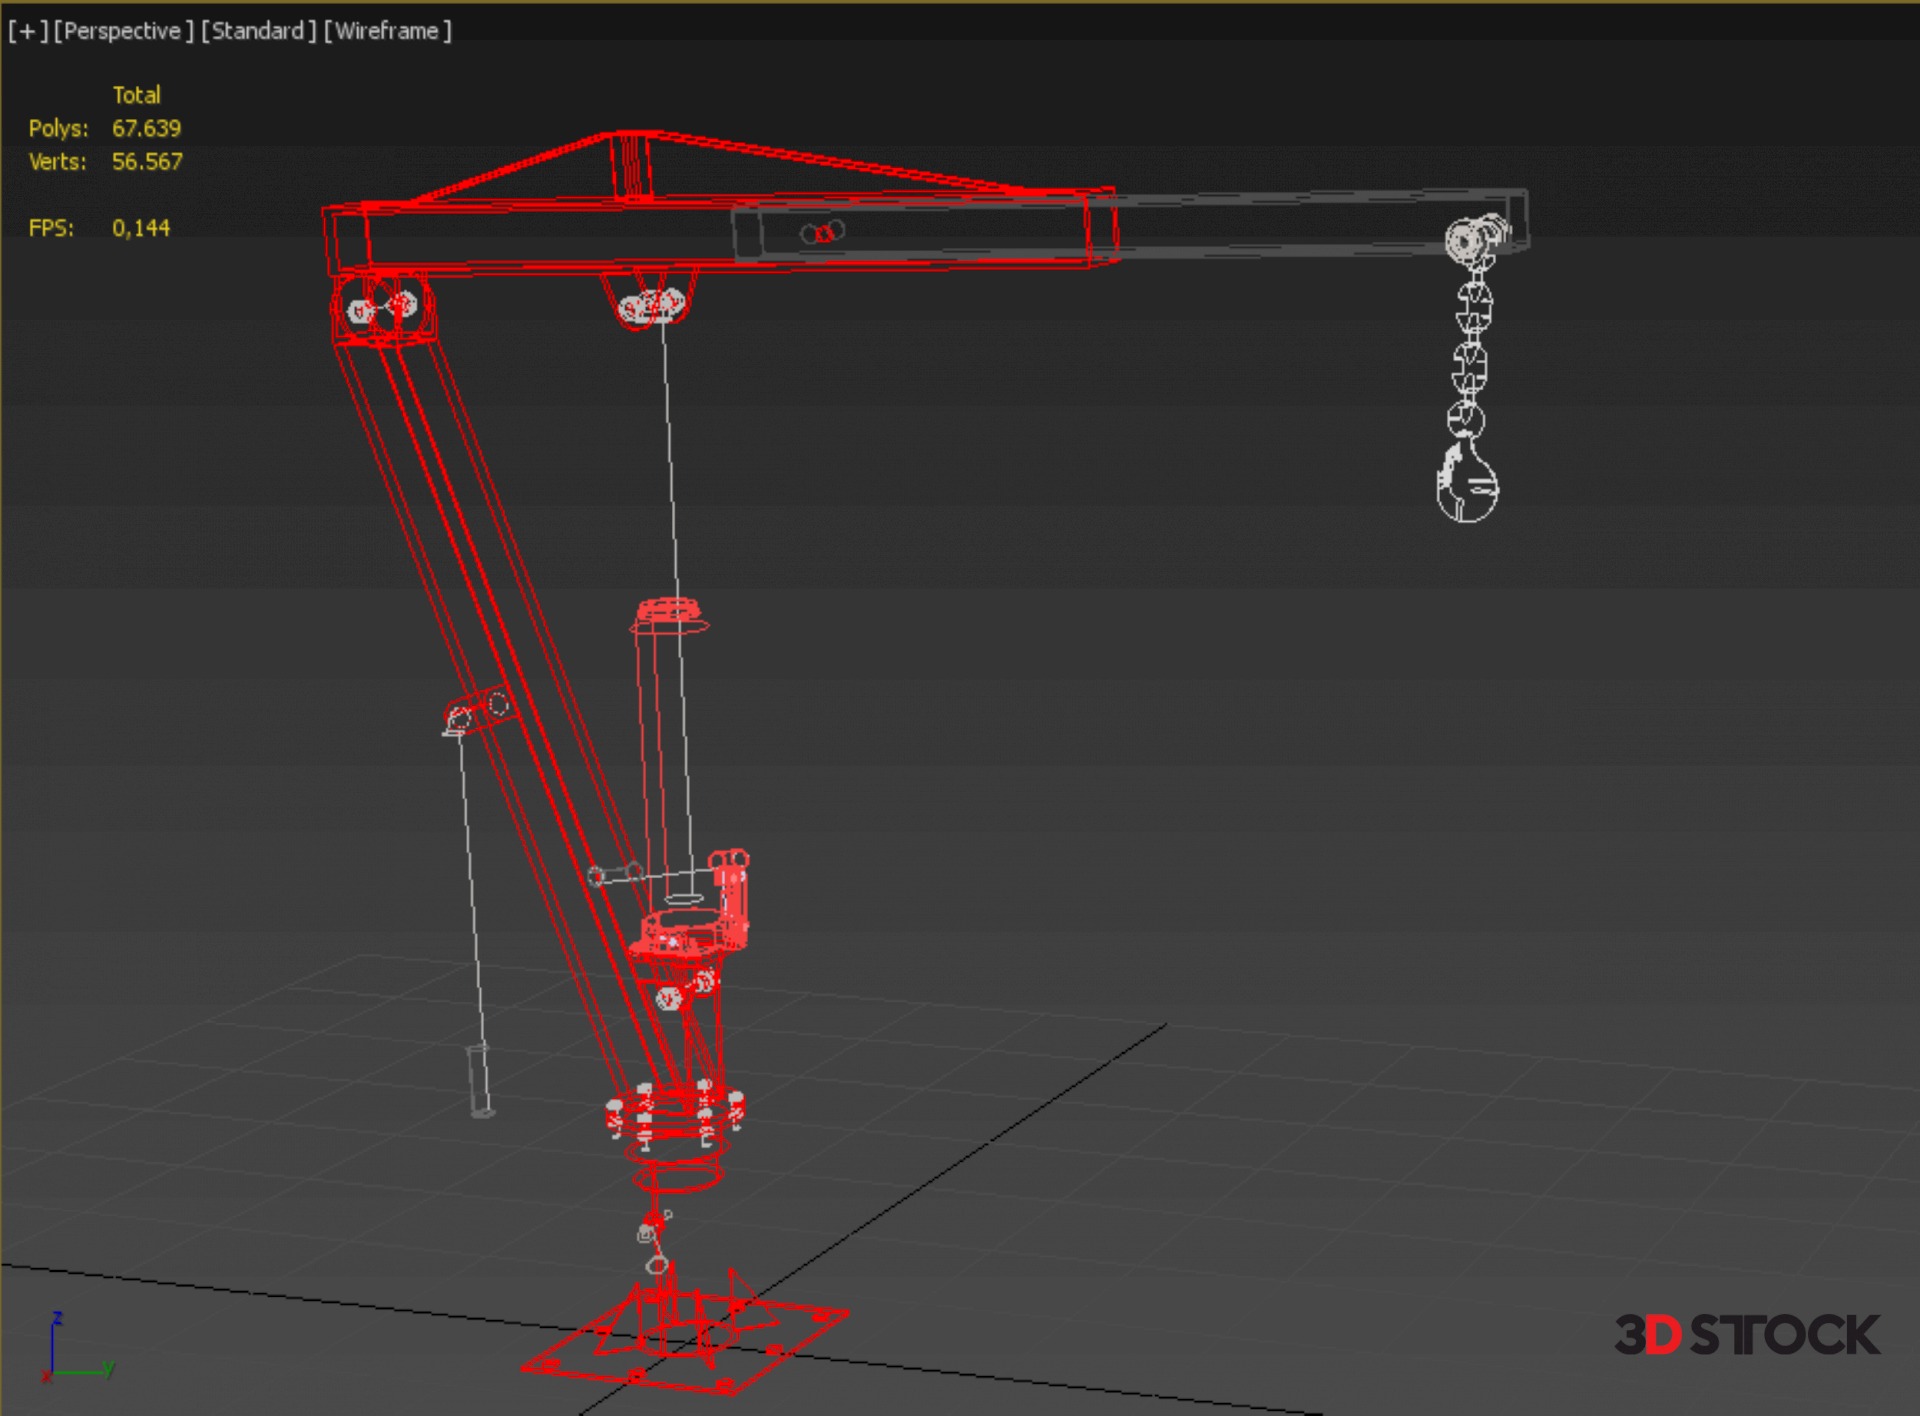Select the small gray cylinder on the grid
The width and height of the screenshot is (1920, 1416).
[x=480, y=1080]
